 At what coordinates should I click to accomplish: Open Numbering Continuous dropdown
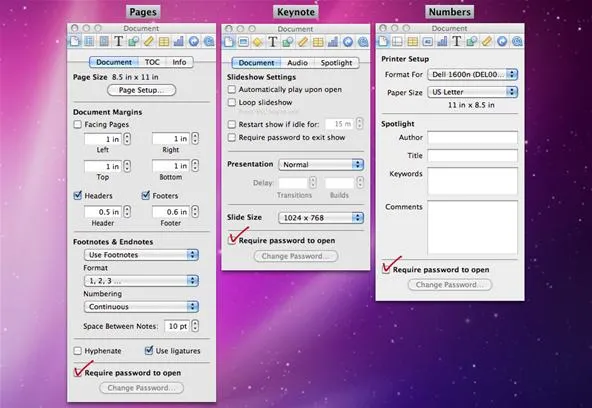[x=141, y=306]
